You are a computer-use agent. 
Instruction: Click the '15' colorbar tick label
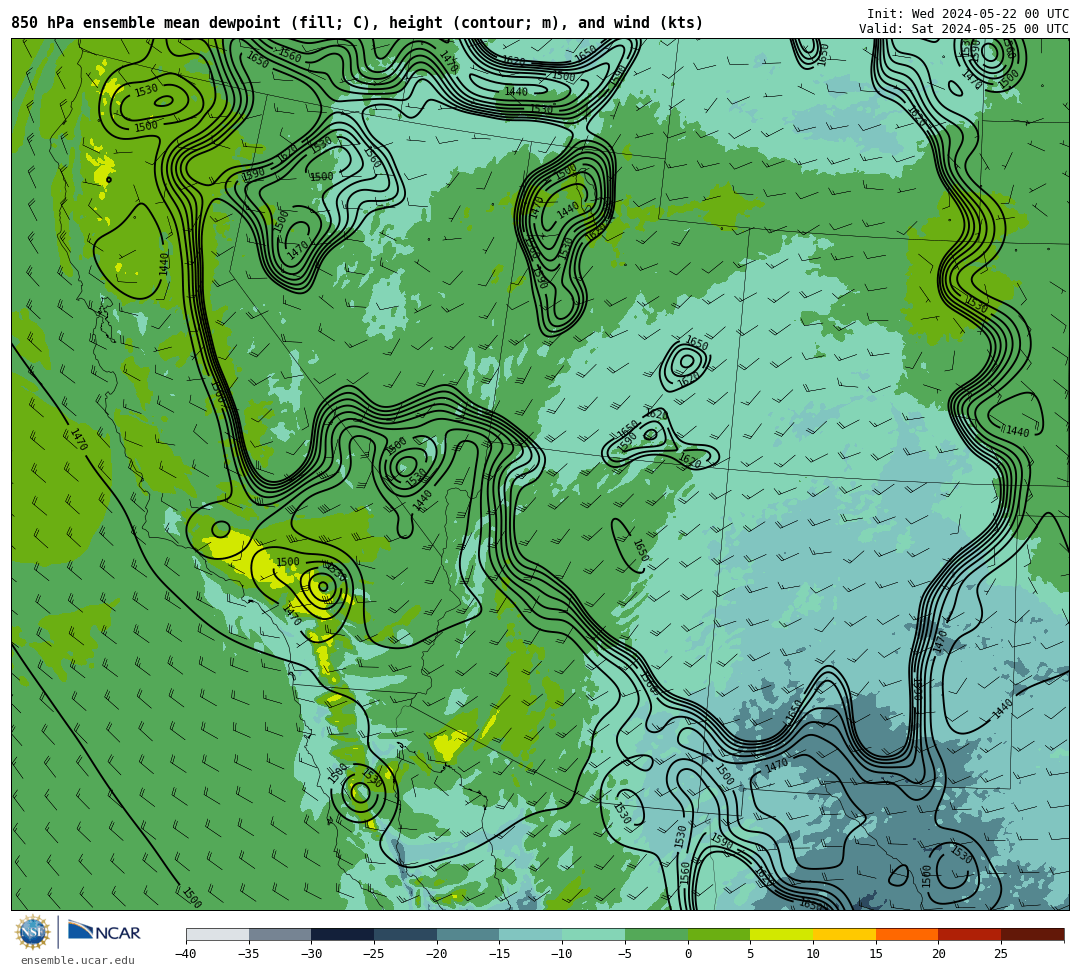pos(875,954)
